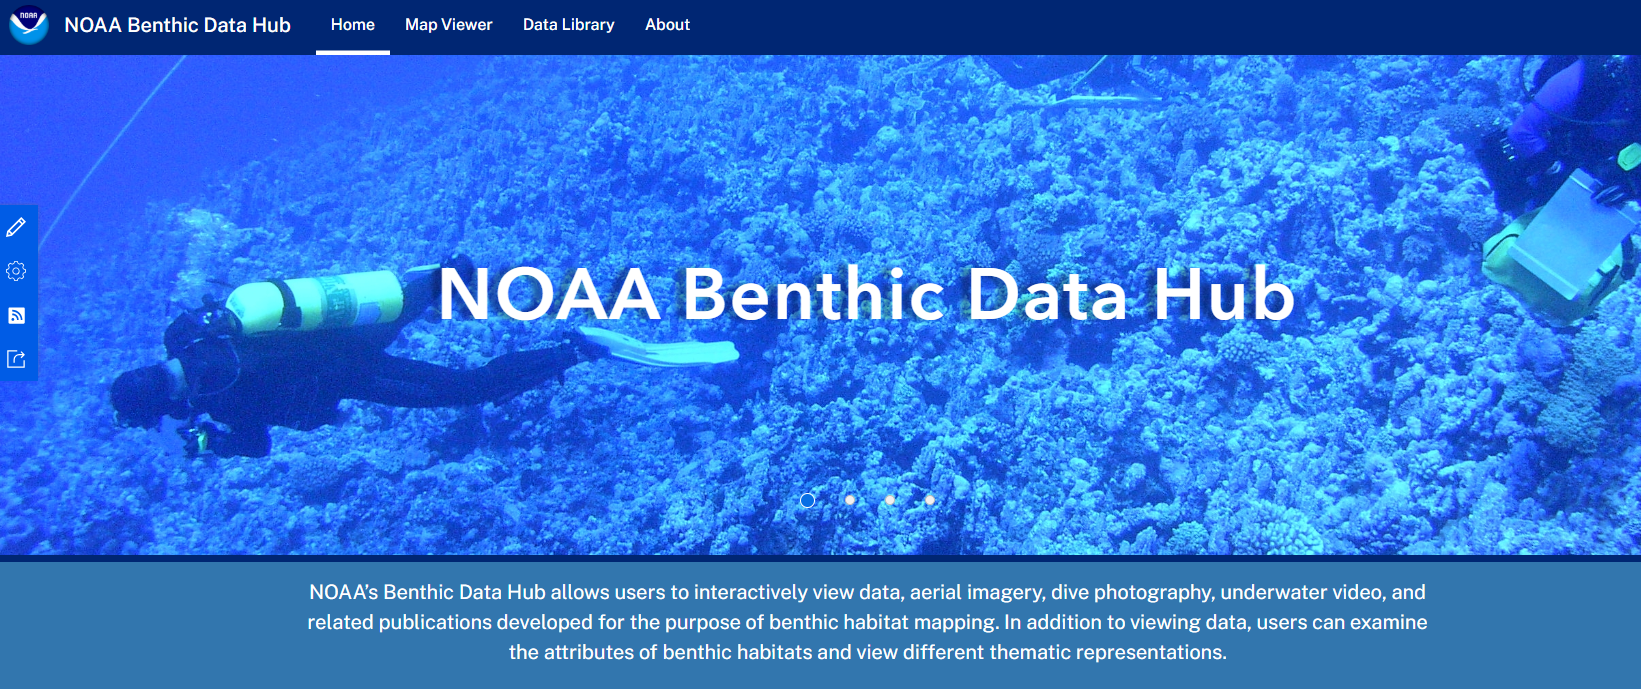
Task: Select the first carousel slide dot
Action: click(808, 500)
